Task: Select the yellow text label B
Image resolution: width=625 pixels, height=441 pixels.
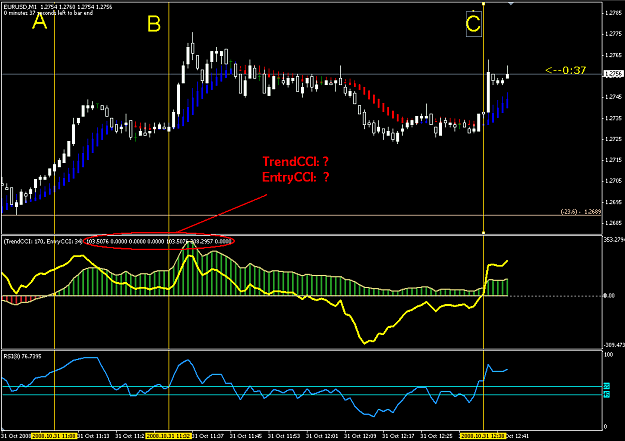Action: tap(154, 24)
